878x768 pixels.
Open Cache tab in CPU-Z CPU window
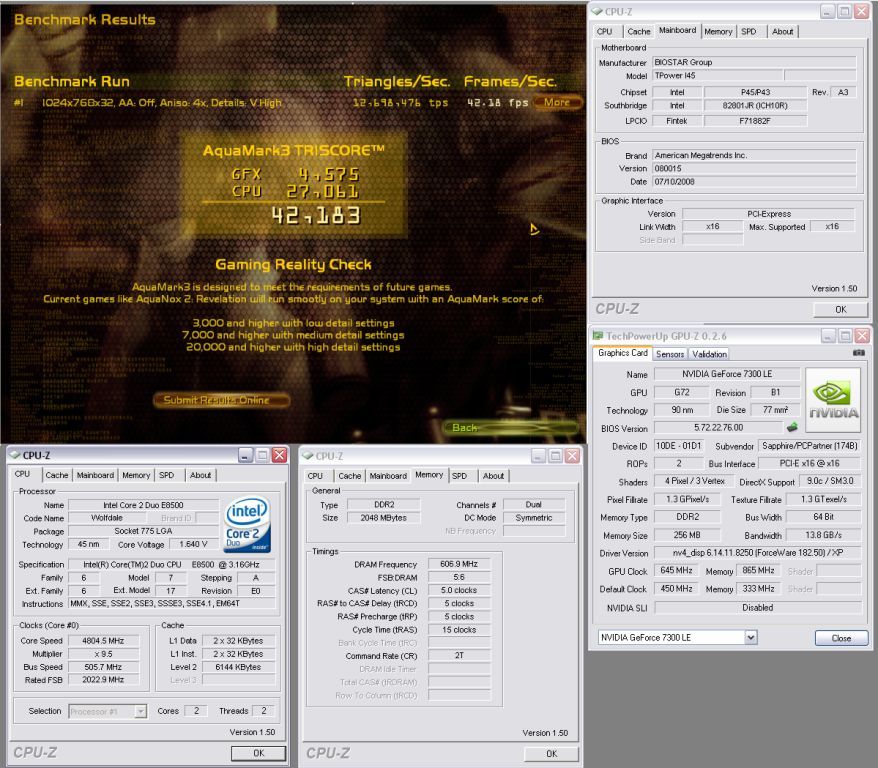[57, 475]
